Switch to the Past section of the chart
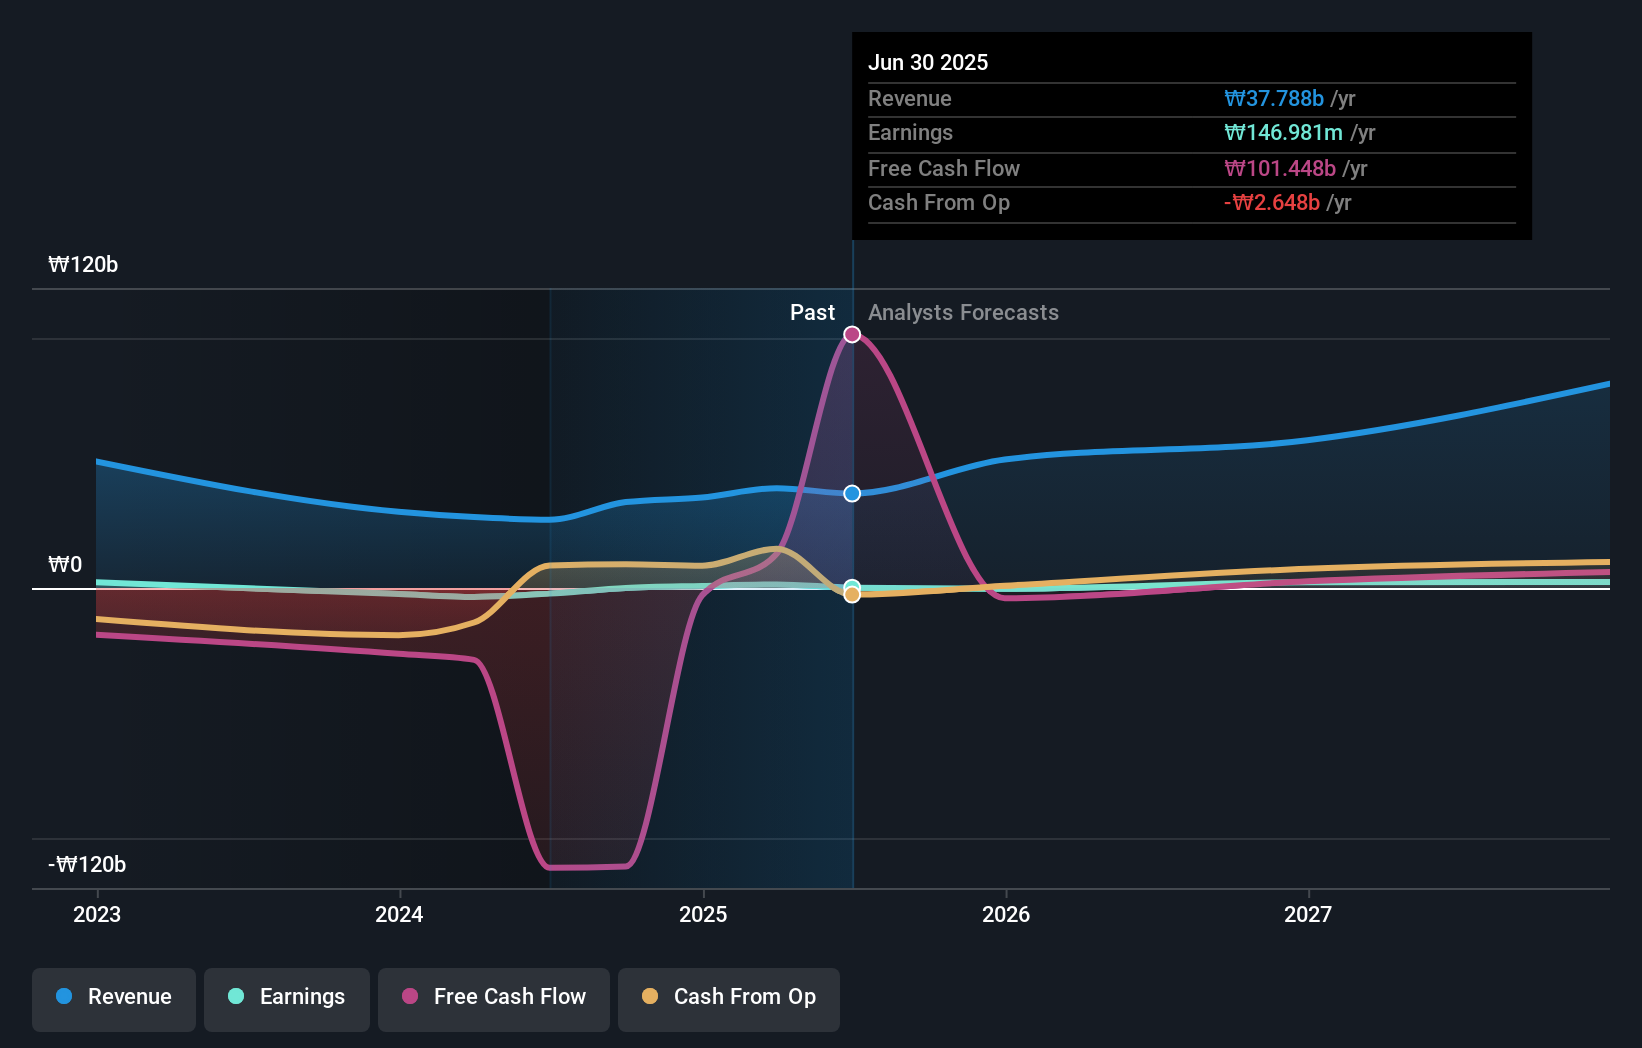The image size is (1642, 1048). (812, 313)
